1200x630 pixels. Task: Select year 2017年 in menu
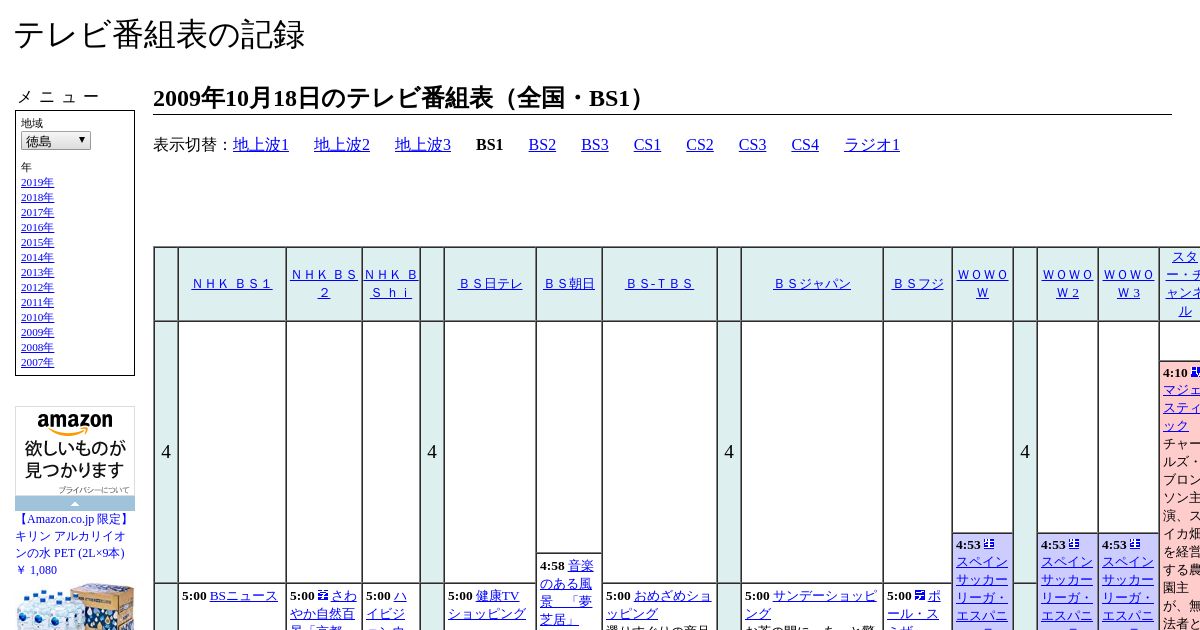pos(37,213)
